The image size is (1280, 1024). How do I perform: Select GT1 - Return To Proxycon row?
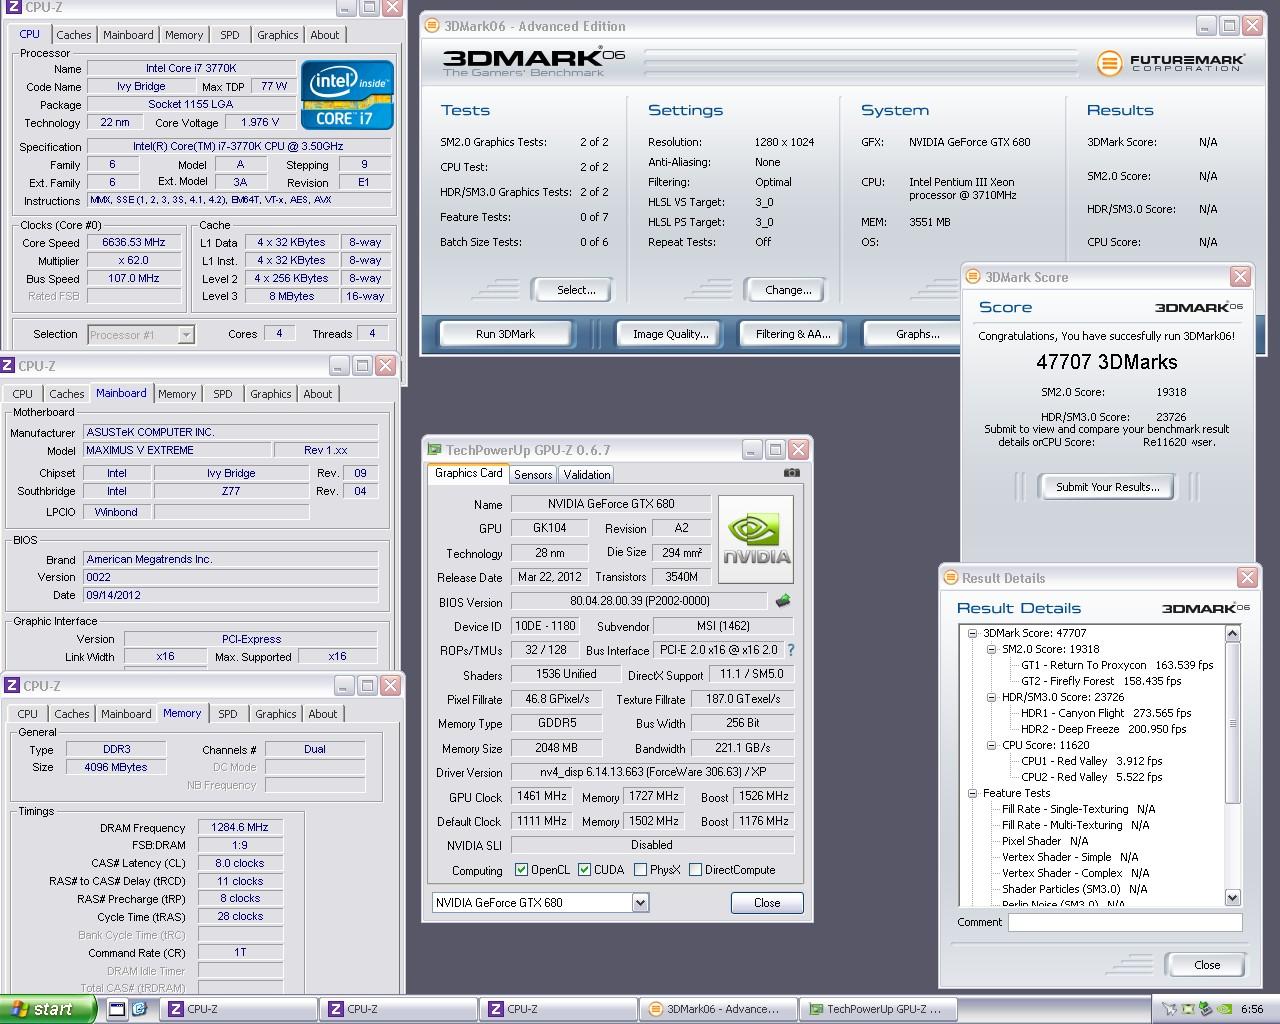tap(1116, 665)
